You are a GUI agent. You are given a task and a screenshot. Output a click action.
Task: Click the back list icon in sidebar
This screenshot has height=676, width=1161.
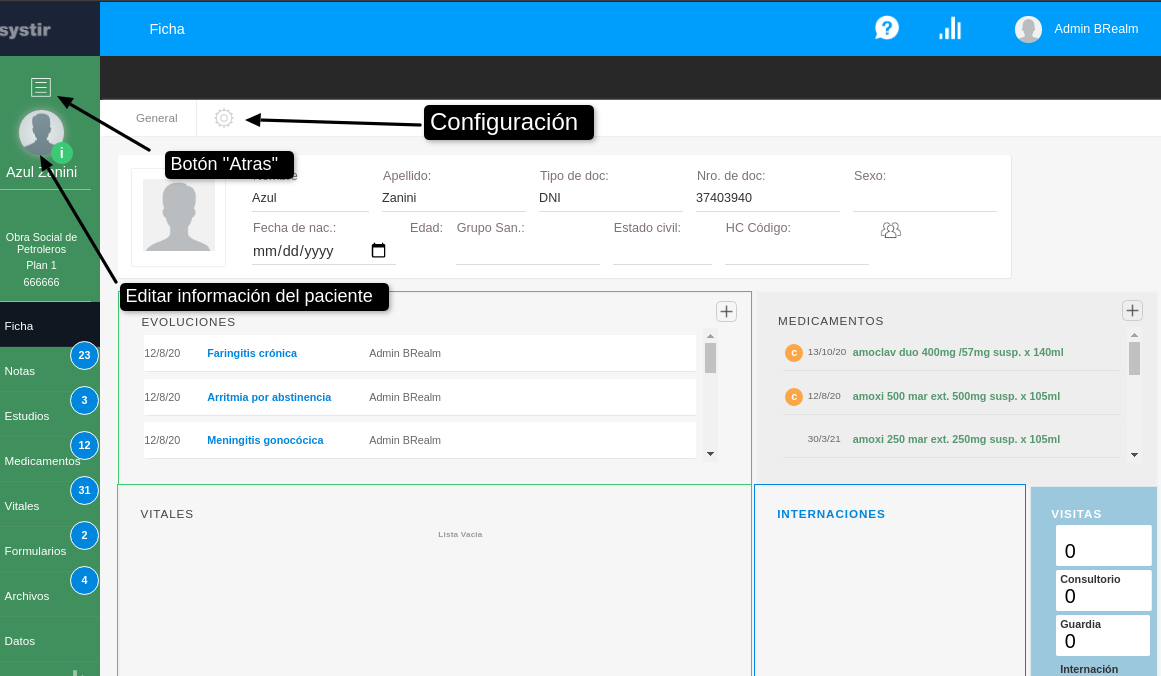41,87
